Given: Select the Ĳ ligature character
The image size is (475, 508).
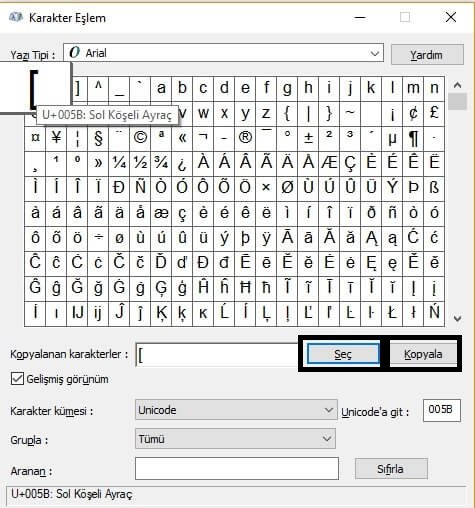Looking at the screenshot, I should pyautogui.click(x=77, y=313).
